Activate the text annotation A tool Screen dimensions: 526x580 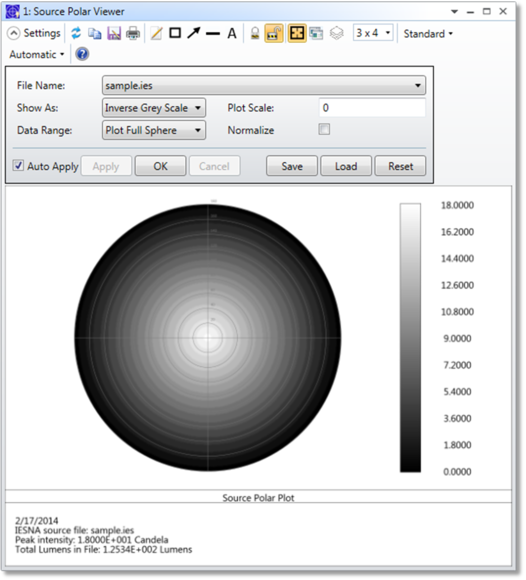pos(232,34)
